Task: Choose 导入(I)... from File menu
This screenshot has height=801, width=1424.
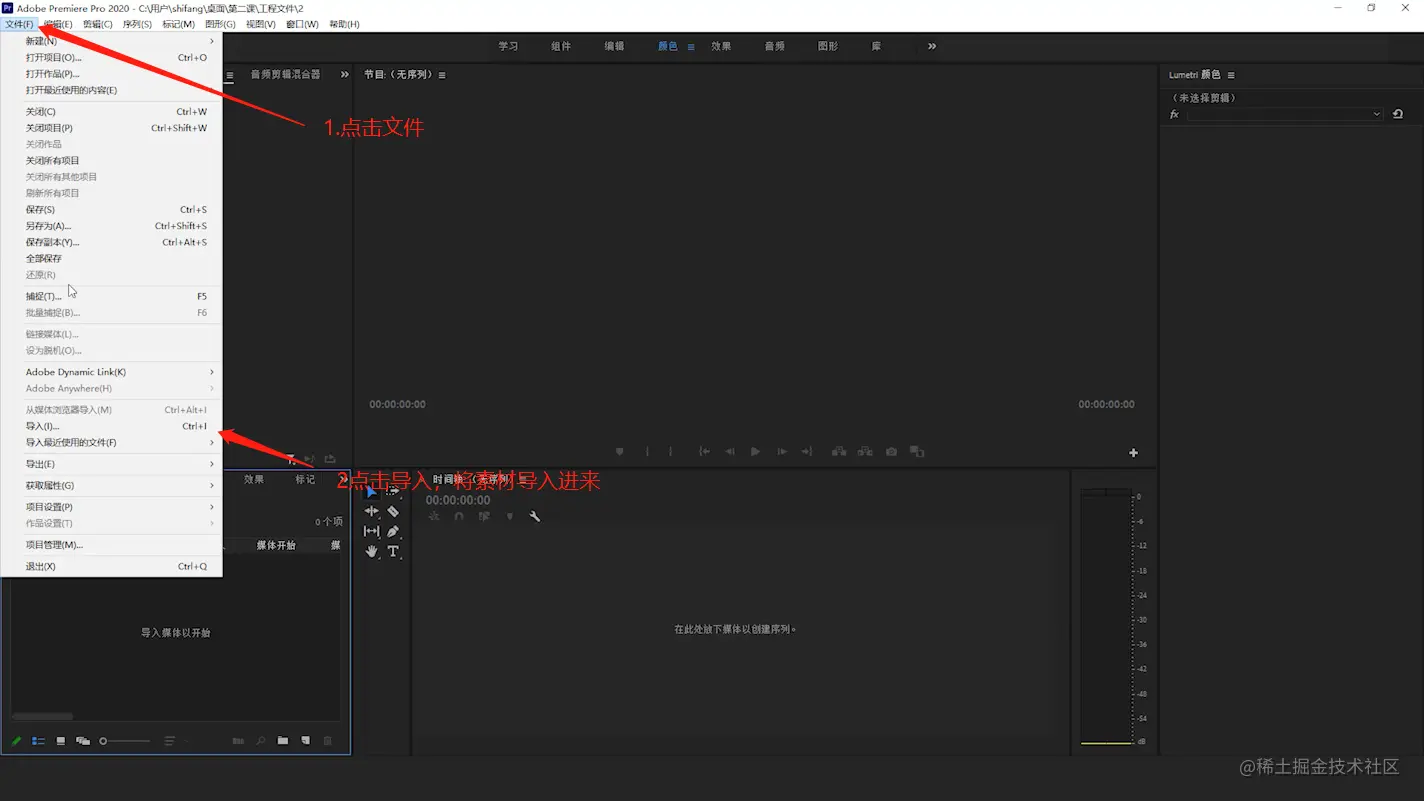Action: (112, 426)
